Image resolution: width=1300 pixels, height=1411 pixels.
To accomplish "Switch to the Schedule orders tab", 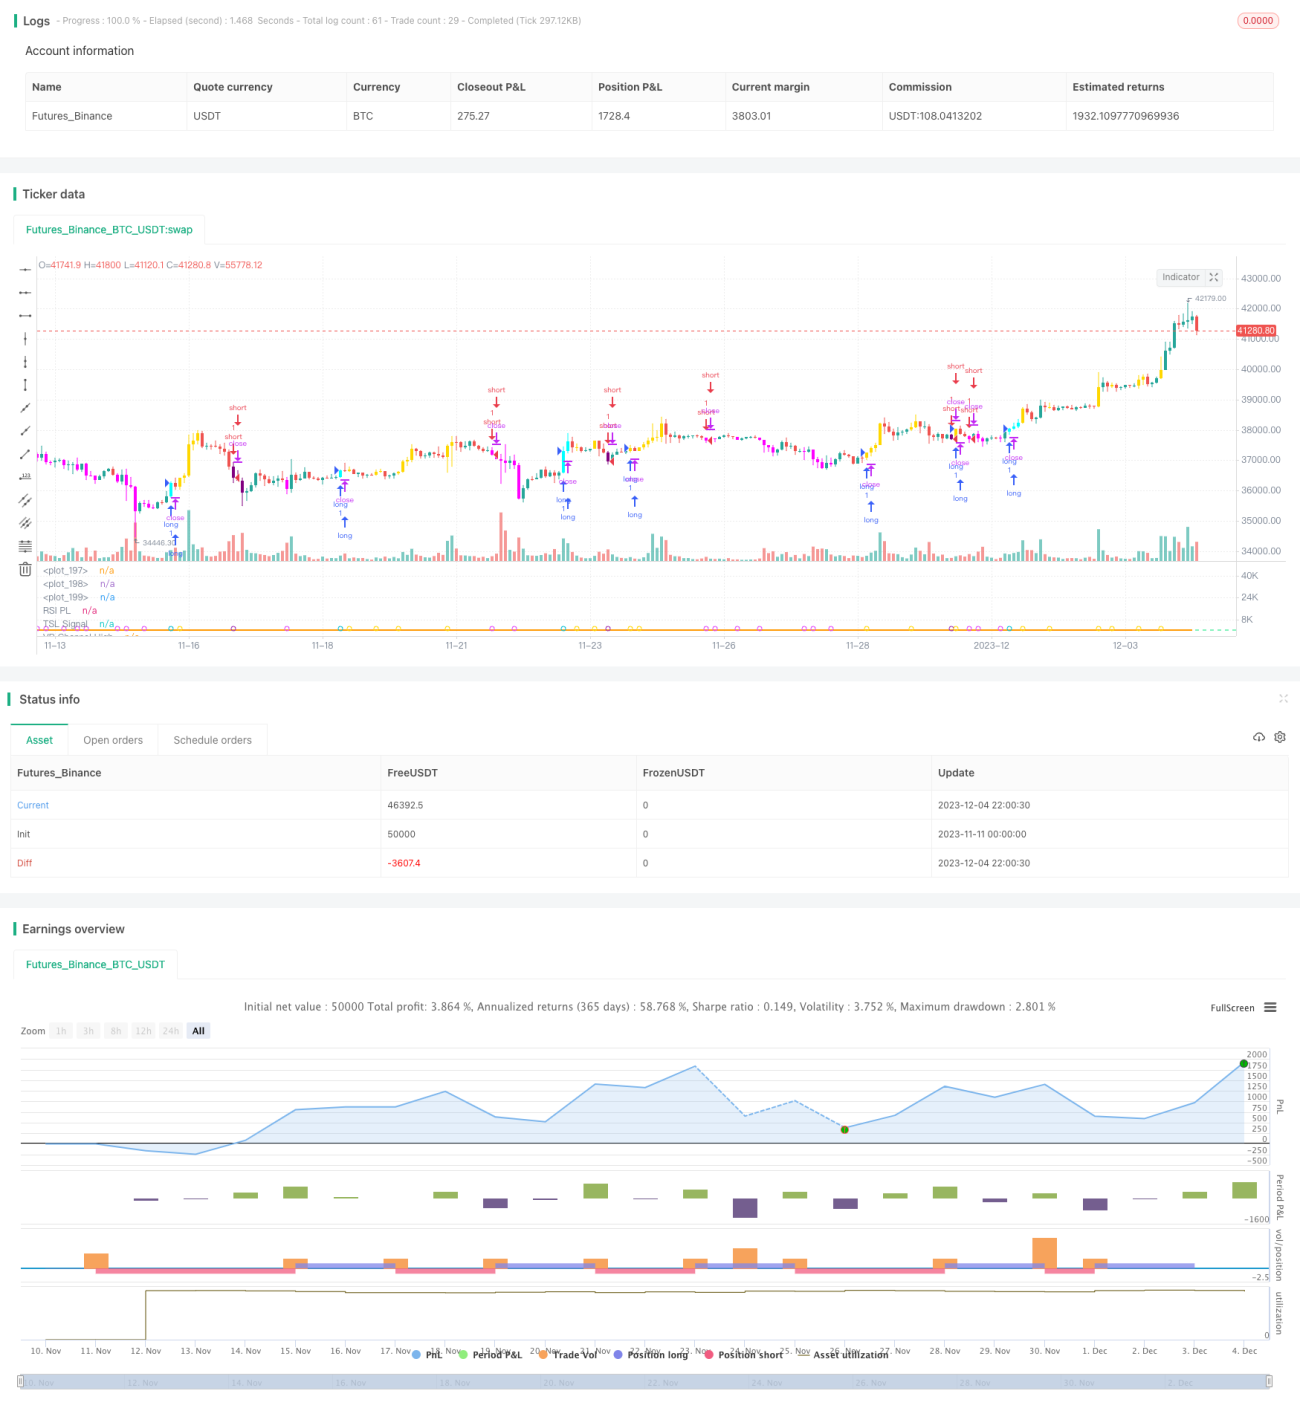I will point(212,740).
